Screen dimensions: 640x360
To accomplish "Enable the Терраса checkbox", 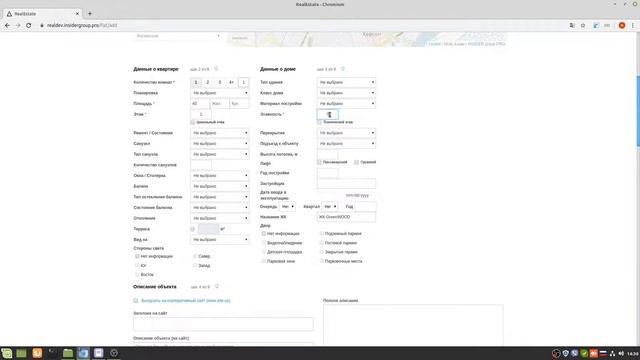I will 193,229.
